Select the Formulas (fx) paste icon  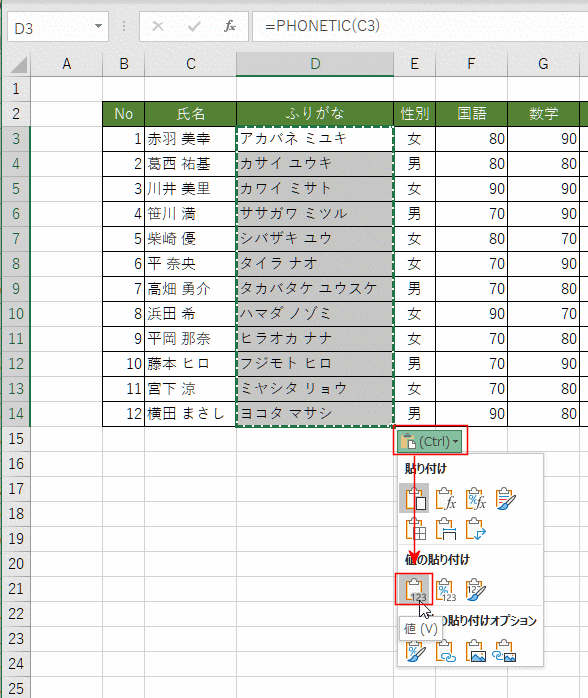[x=446, y=498]
